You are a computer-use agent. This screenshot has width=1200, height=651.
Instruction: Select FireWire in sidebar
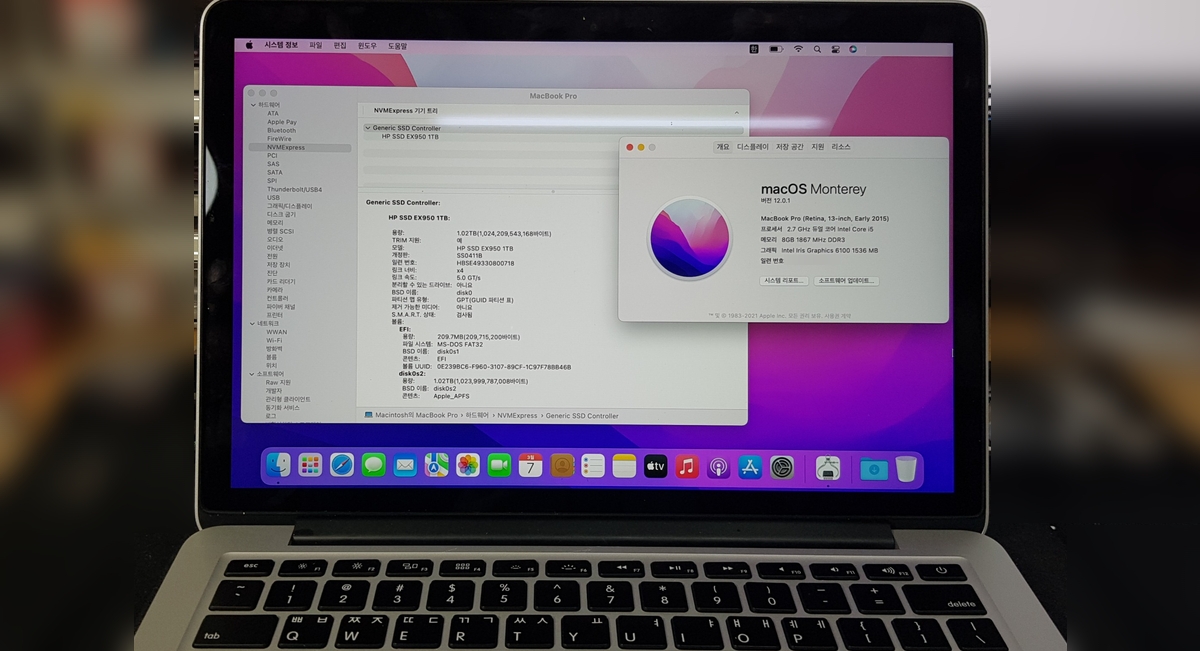280,138
